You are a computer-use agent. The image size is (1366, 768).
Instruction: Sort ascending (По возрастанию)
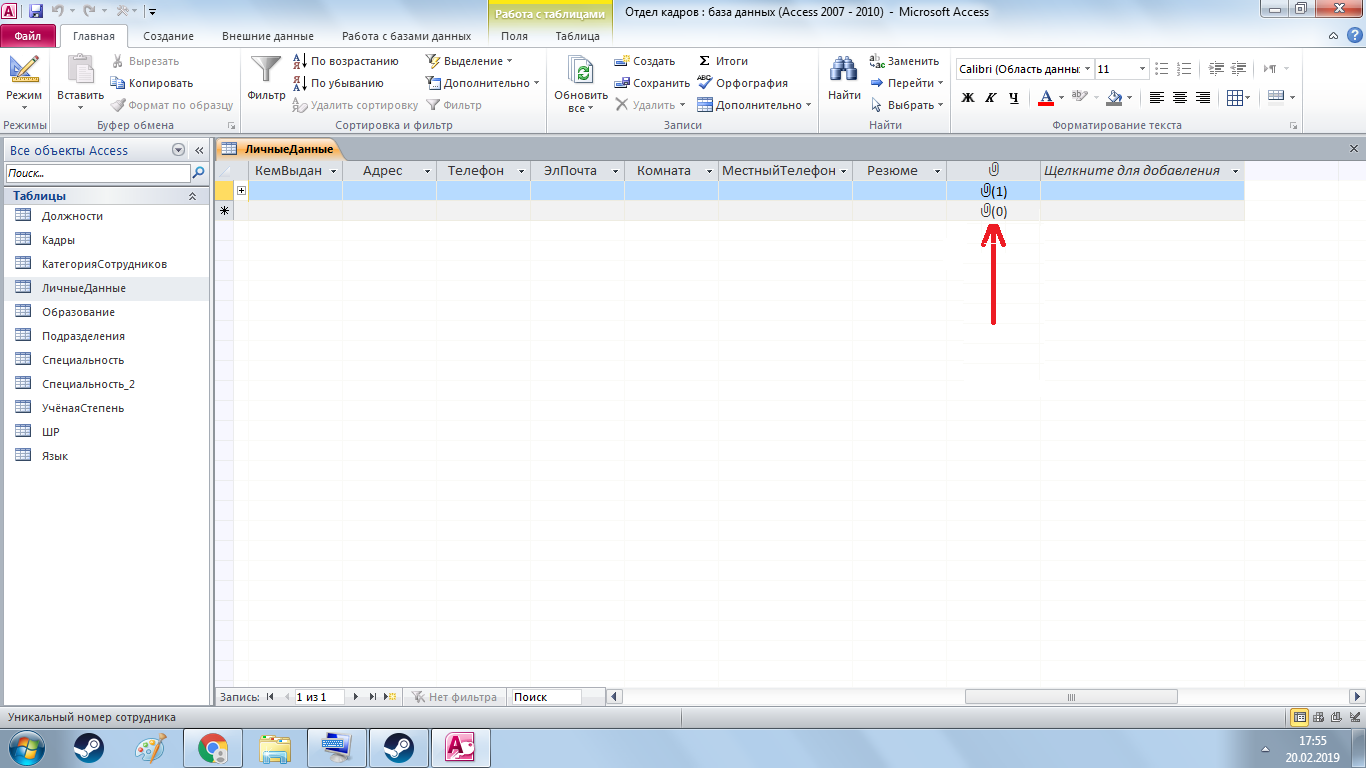pos(345,61)
